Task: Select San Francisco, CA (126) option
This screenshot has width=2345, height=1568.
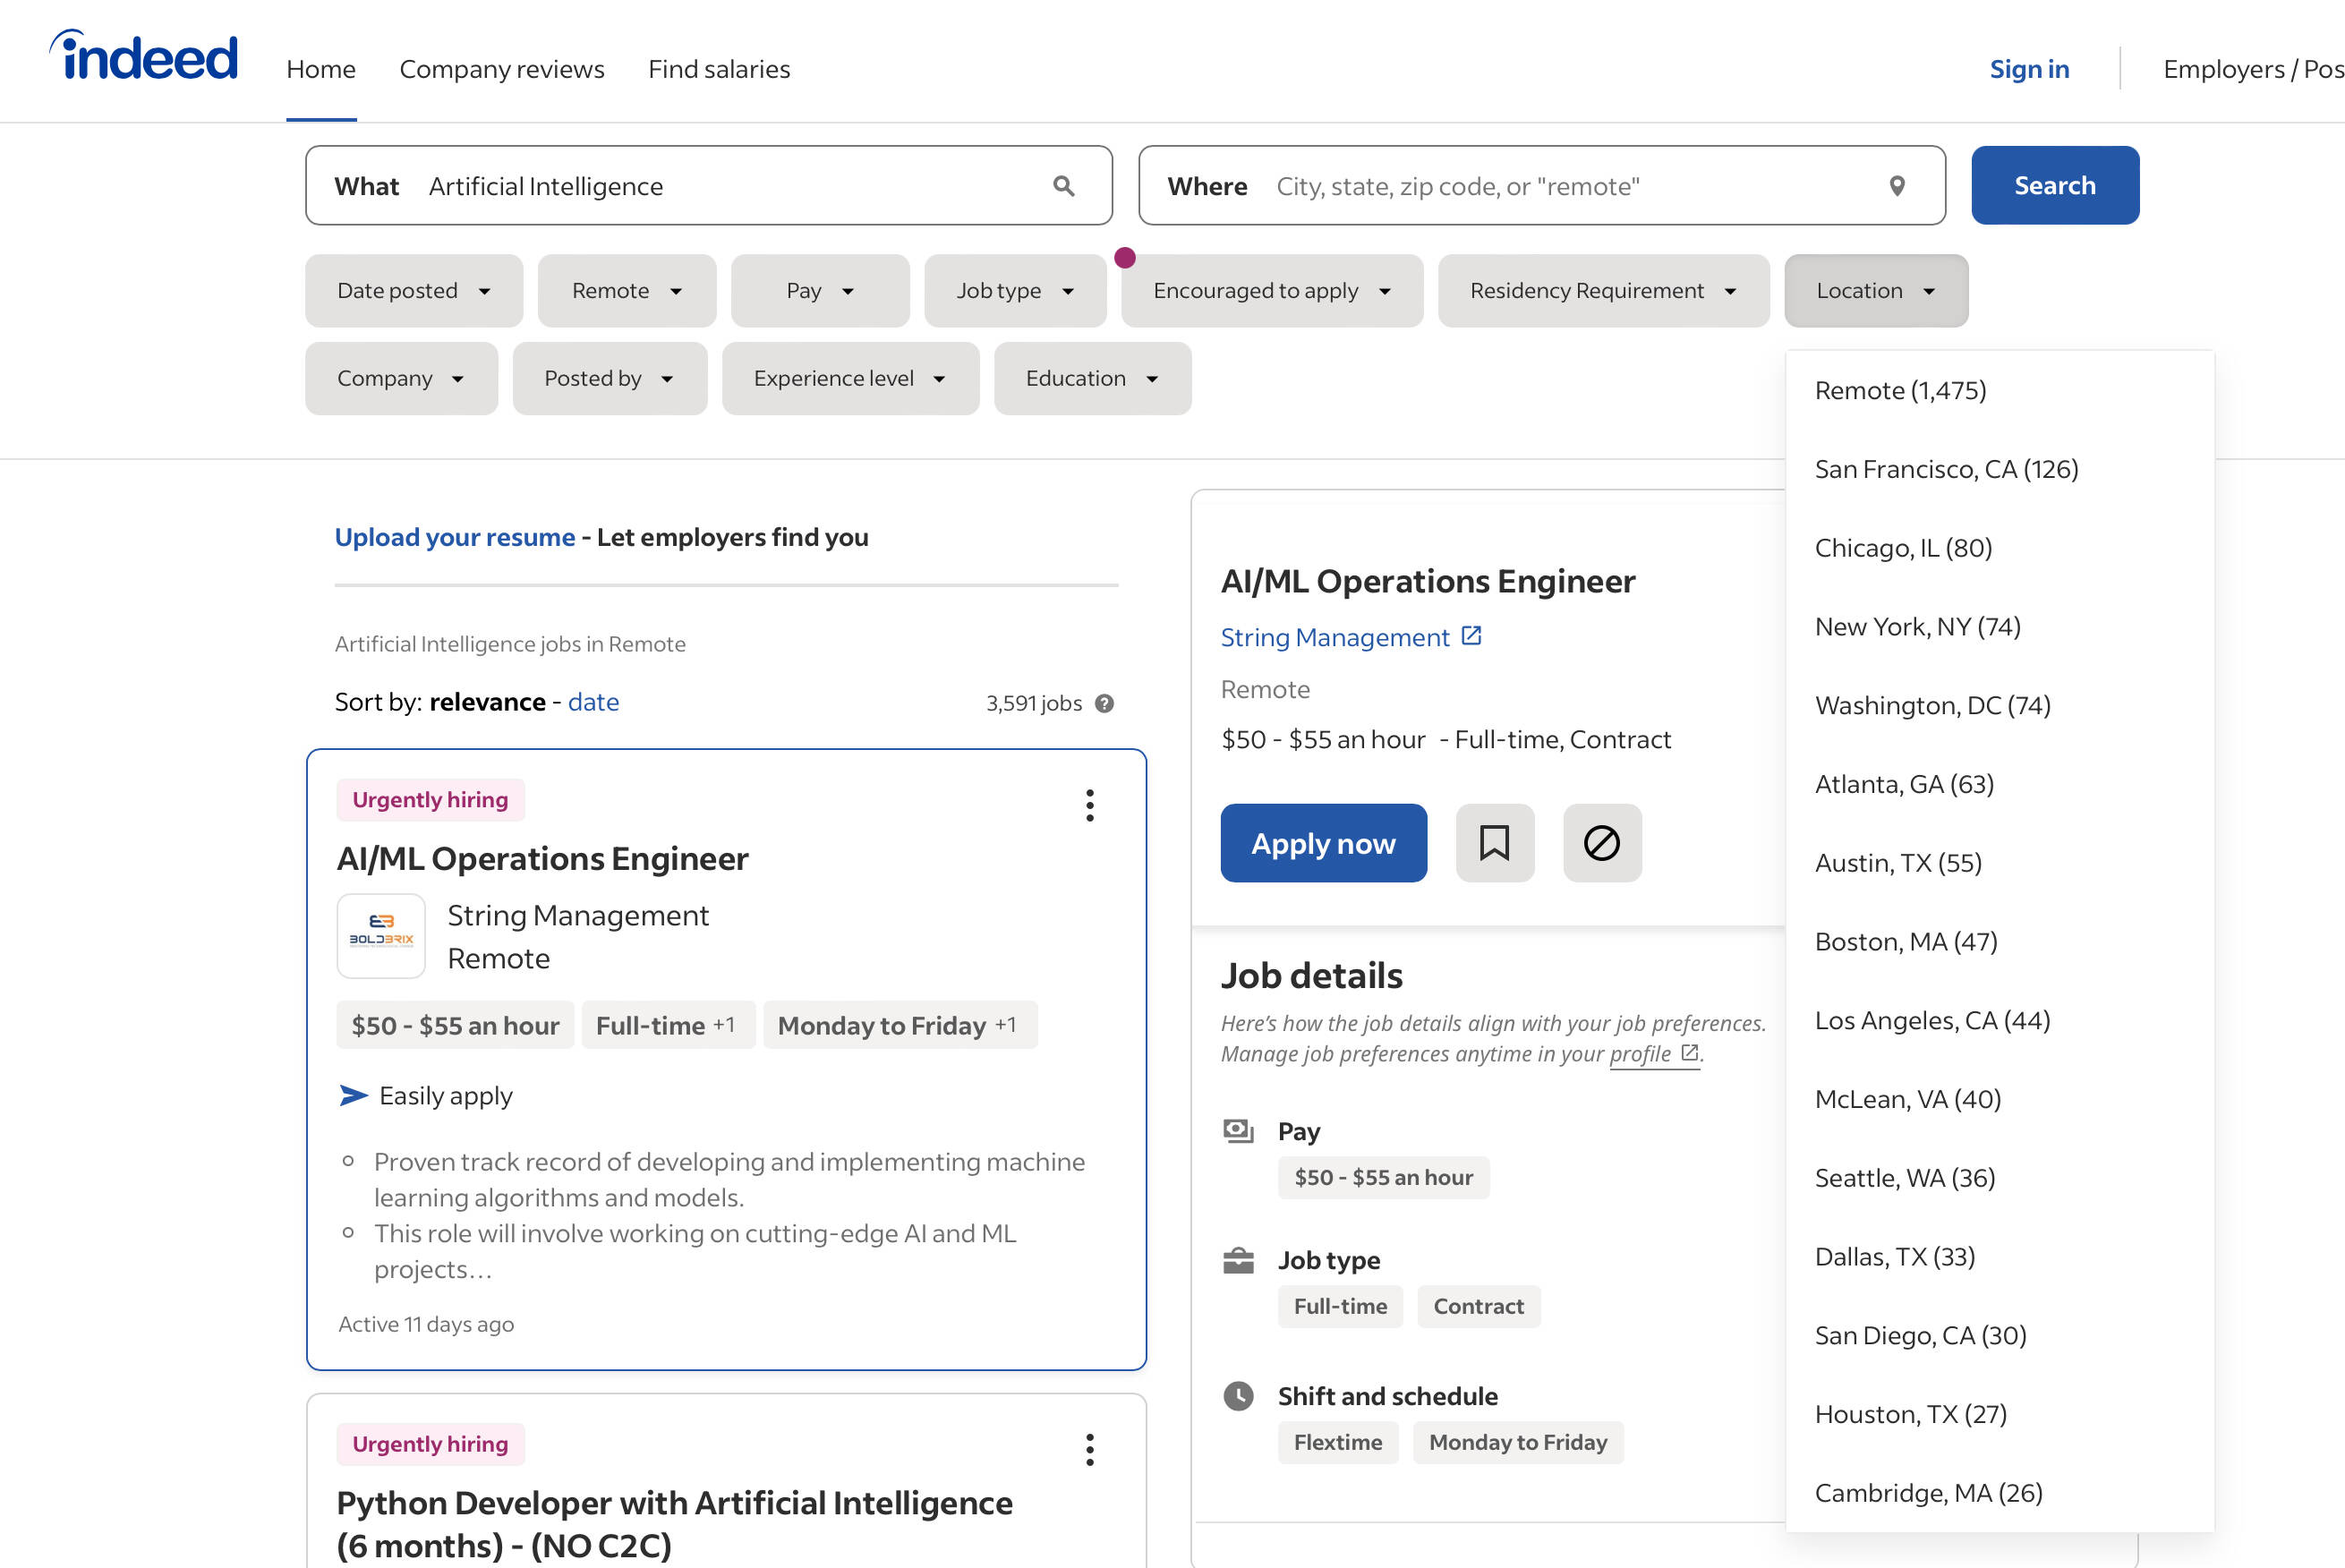Action: 1999,469
